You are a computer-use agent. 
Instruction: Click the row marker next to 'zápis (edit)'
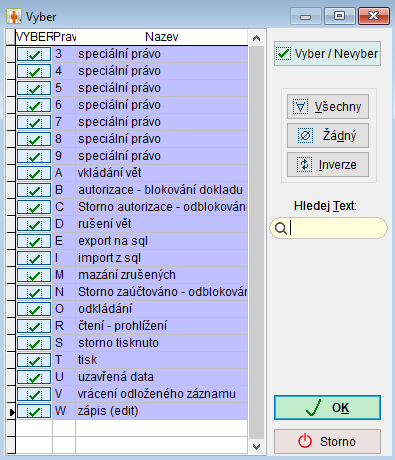[11, 411]
